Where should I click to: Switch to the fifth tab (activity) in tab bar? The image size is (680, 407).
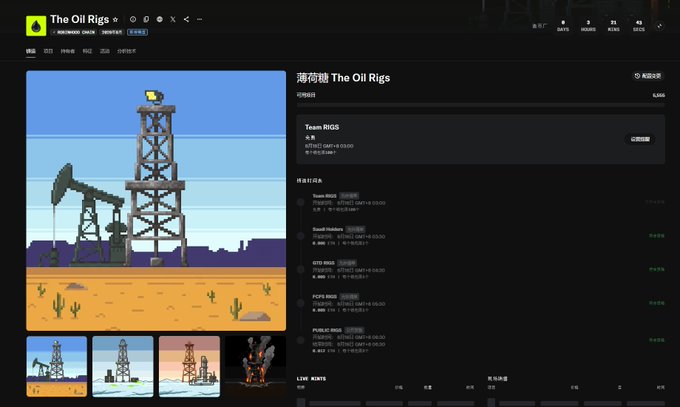click(105, 51)
